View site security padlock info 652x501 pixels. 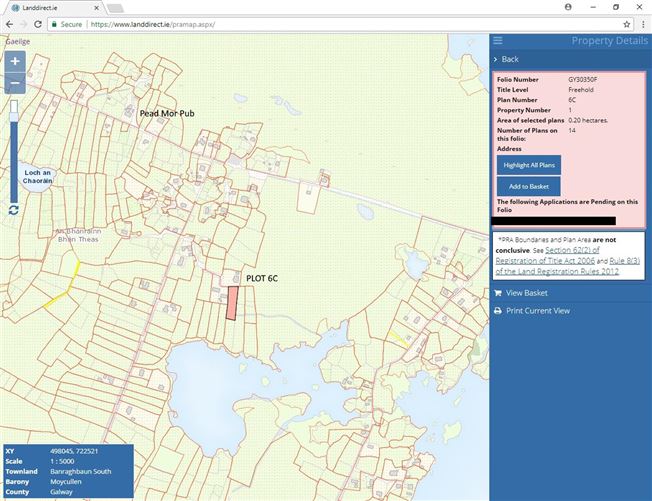pyautogui.click(x=54, y=24)
